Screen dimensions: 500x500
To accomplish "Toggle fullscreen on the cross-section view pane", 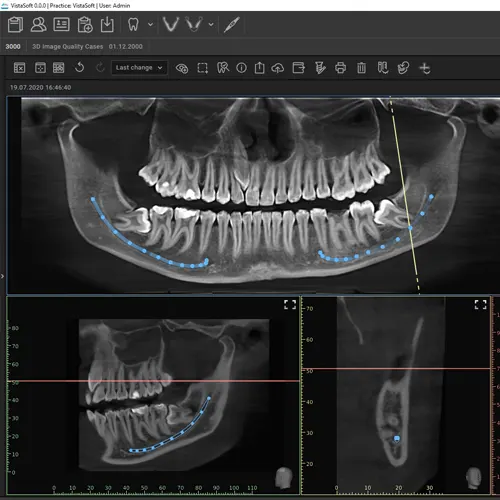I will (480, 304).
